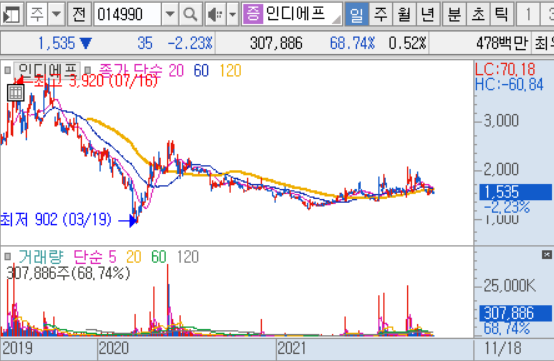Click the blue 307,886 volume tag on axis
The image size is (554, 361).
(x=515, y=313)
